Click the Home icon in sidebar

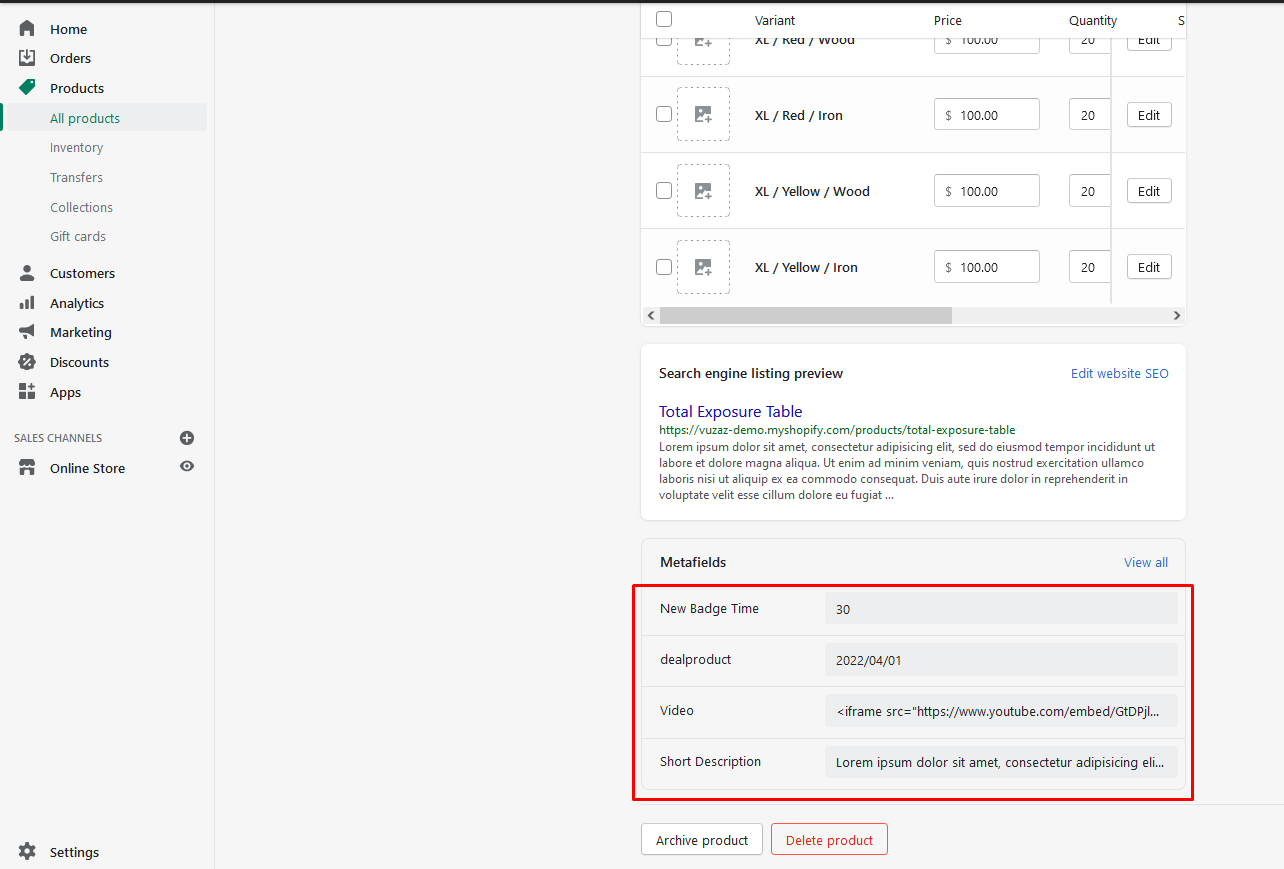point(27,29)
